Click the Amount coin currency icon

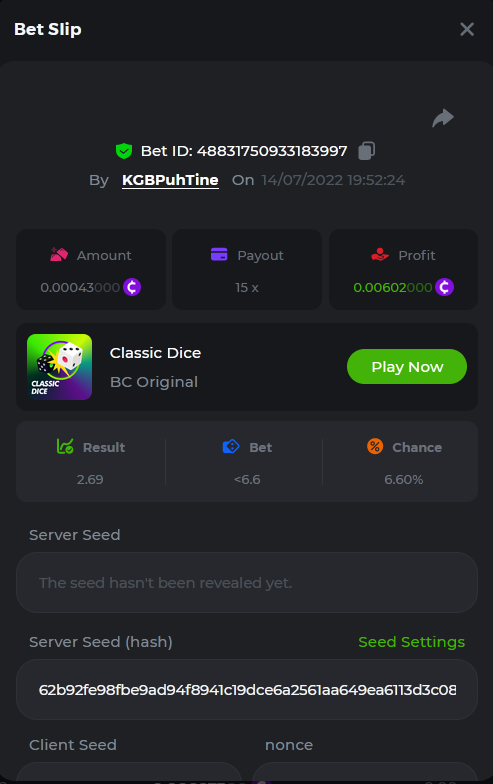132,287
